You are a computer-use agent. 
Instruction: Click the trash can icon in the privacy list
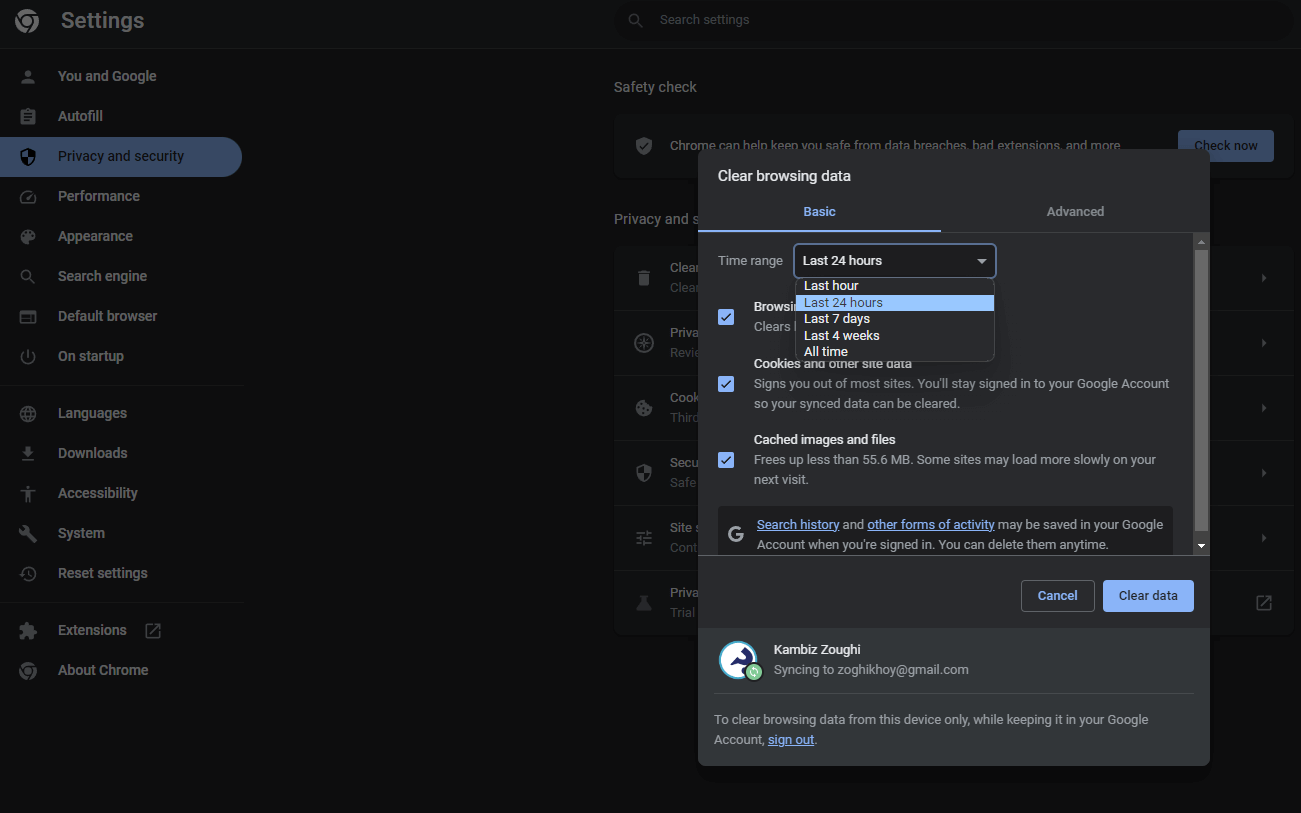click(645, 277)
